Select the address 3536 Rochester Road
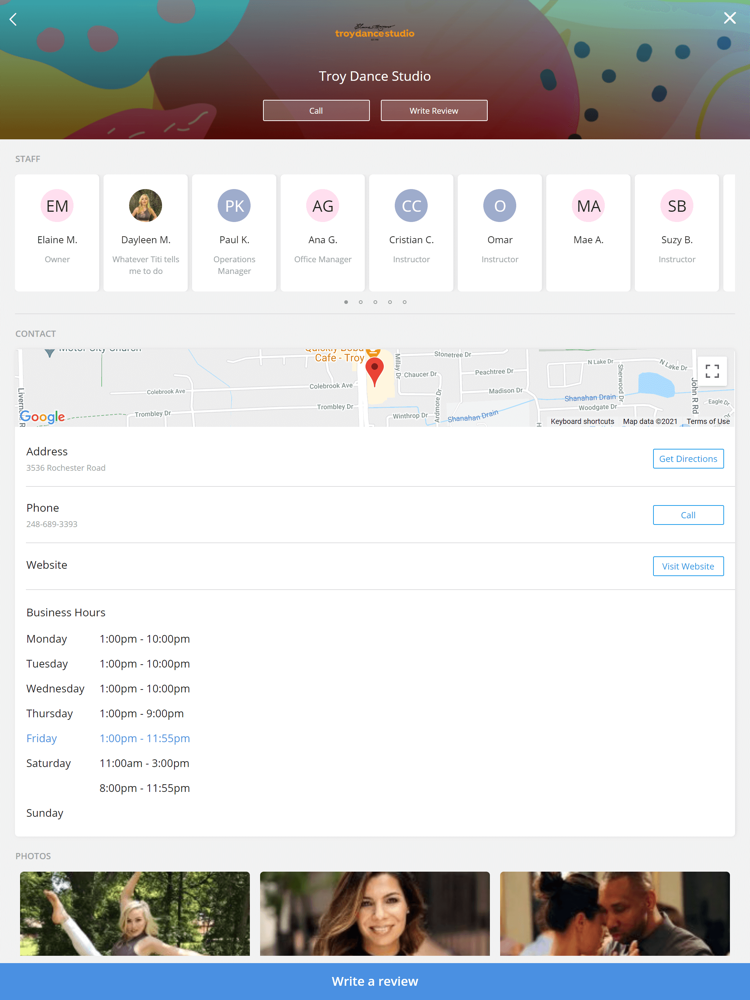750x1000 pixels. (66, 467)
